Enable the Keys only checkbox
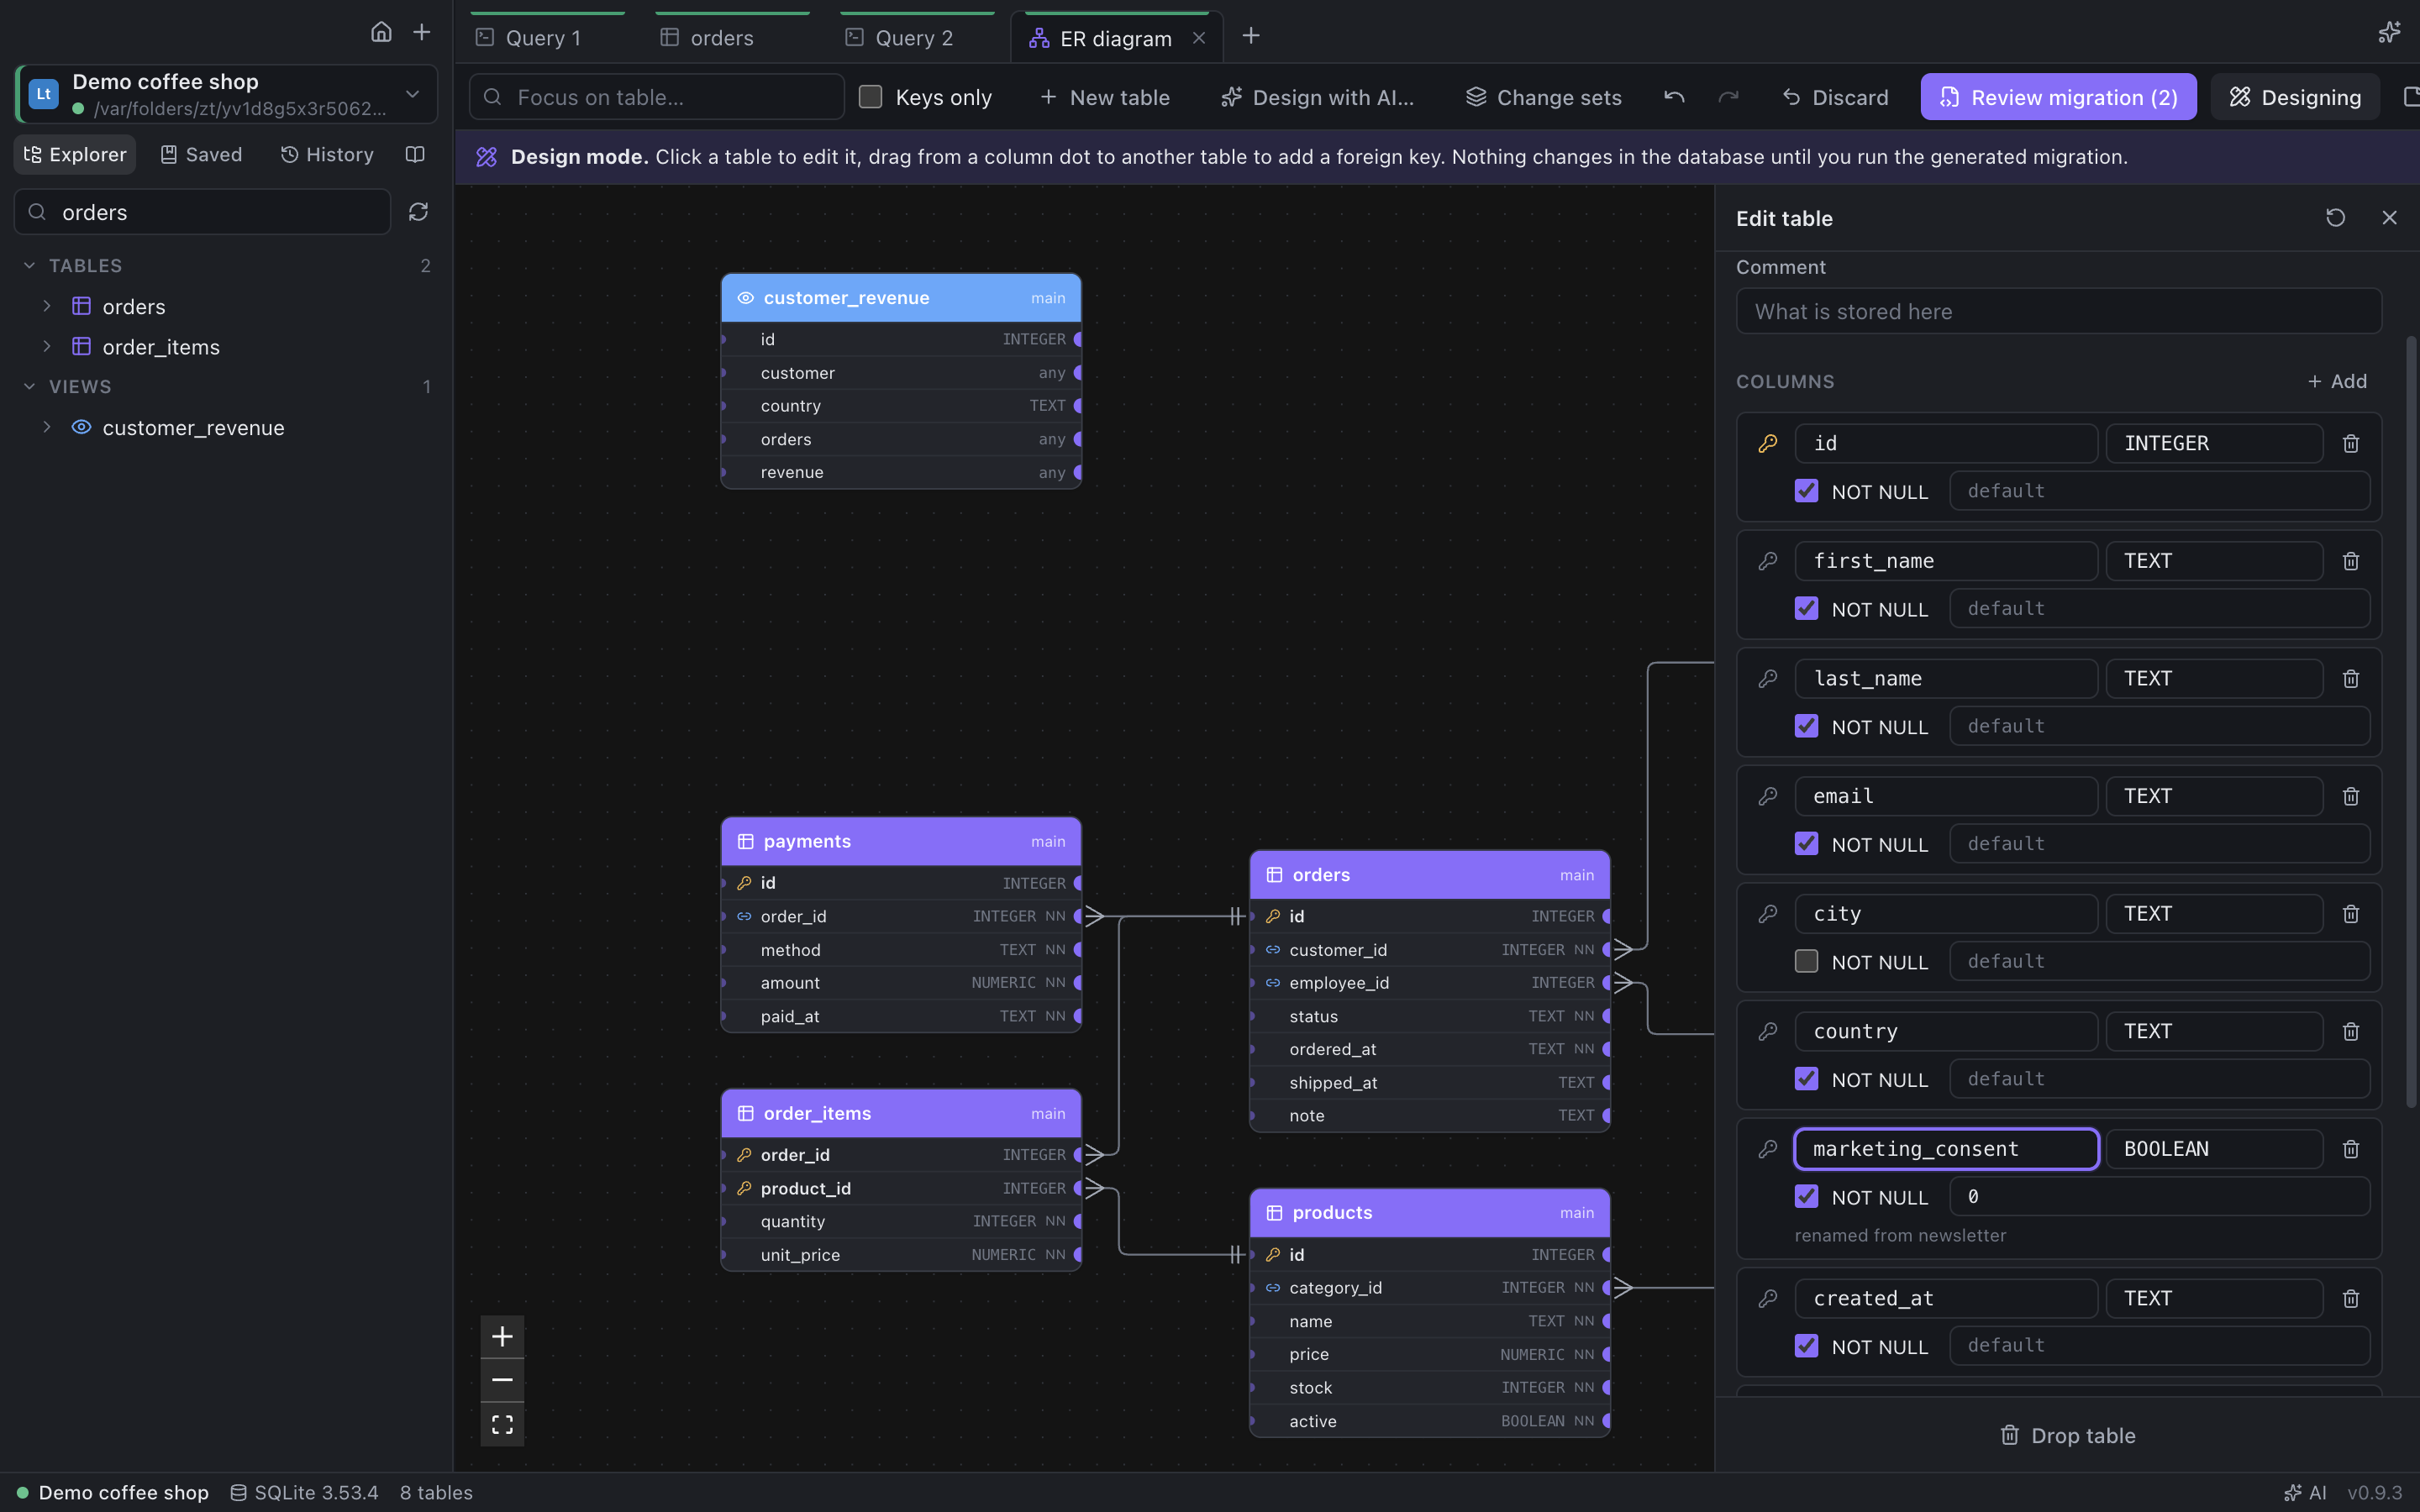Image resolution: width=2420 pixels, height=1512 pixels. pos(870,97)
